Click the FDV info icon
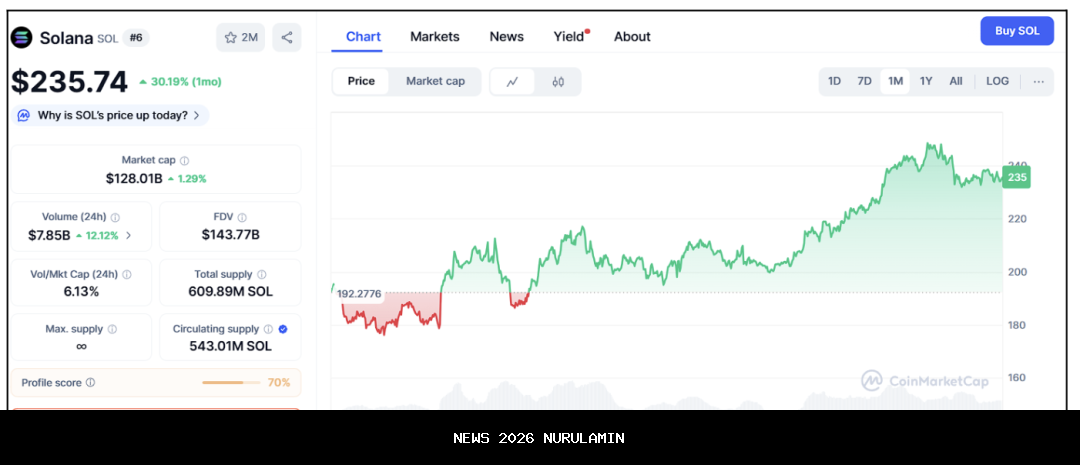1080x465 pixels. [242, 217]
